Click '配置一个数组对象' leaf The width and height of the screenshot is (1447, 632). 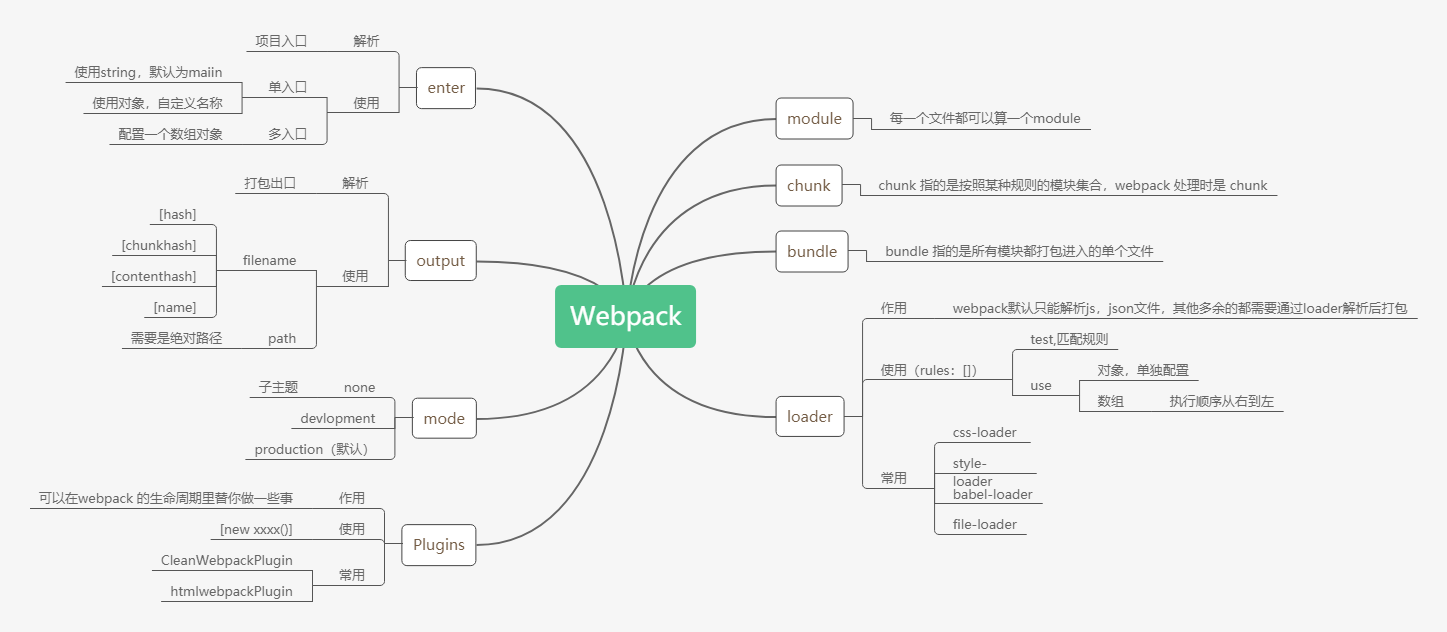pyautogui.click(x=170, y=133)
